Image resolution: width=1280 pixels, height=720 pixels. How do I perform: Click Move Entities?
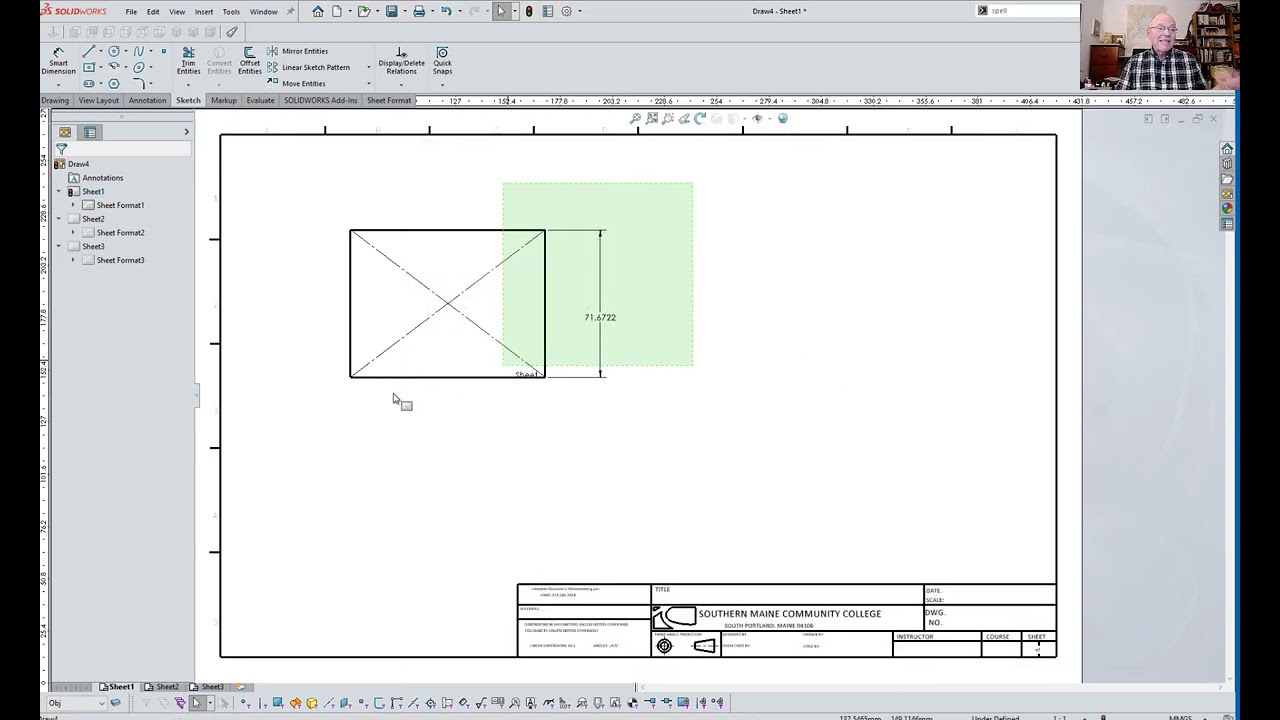pos(296,83)
